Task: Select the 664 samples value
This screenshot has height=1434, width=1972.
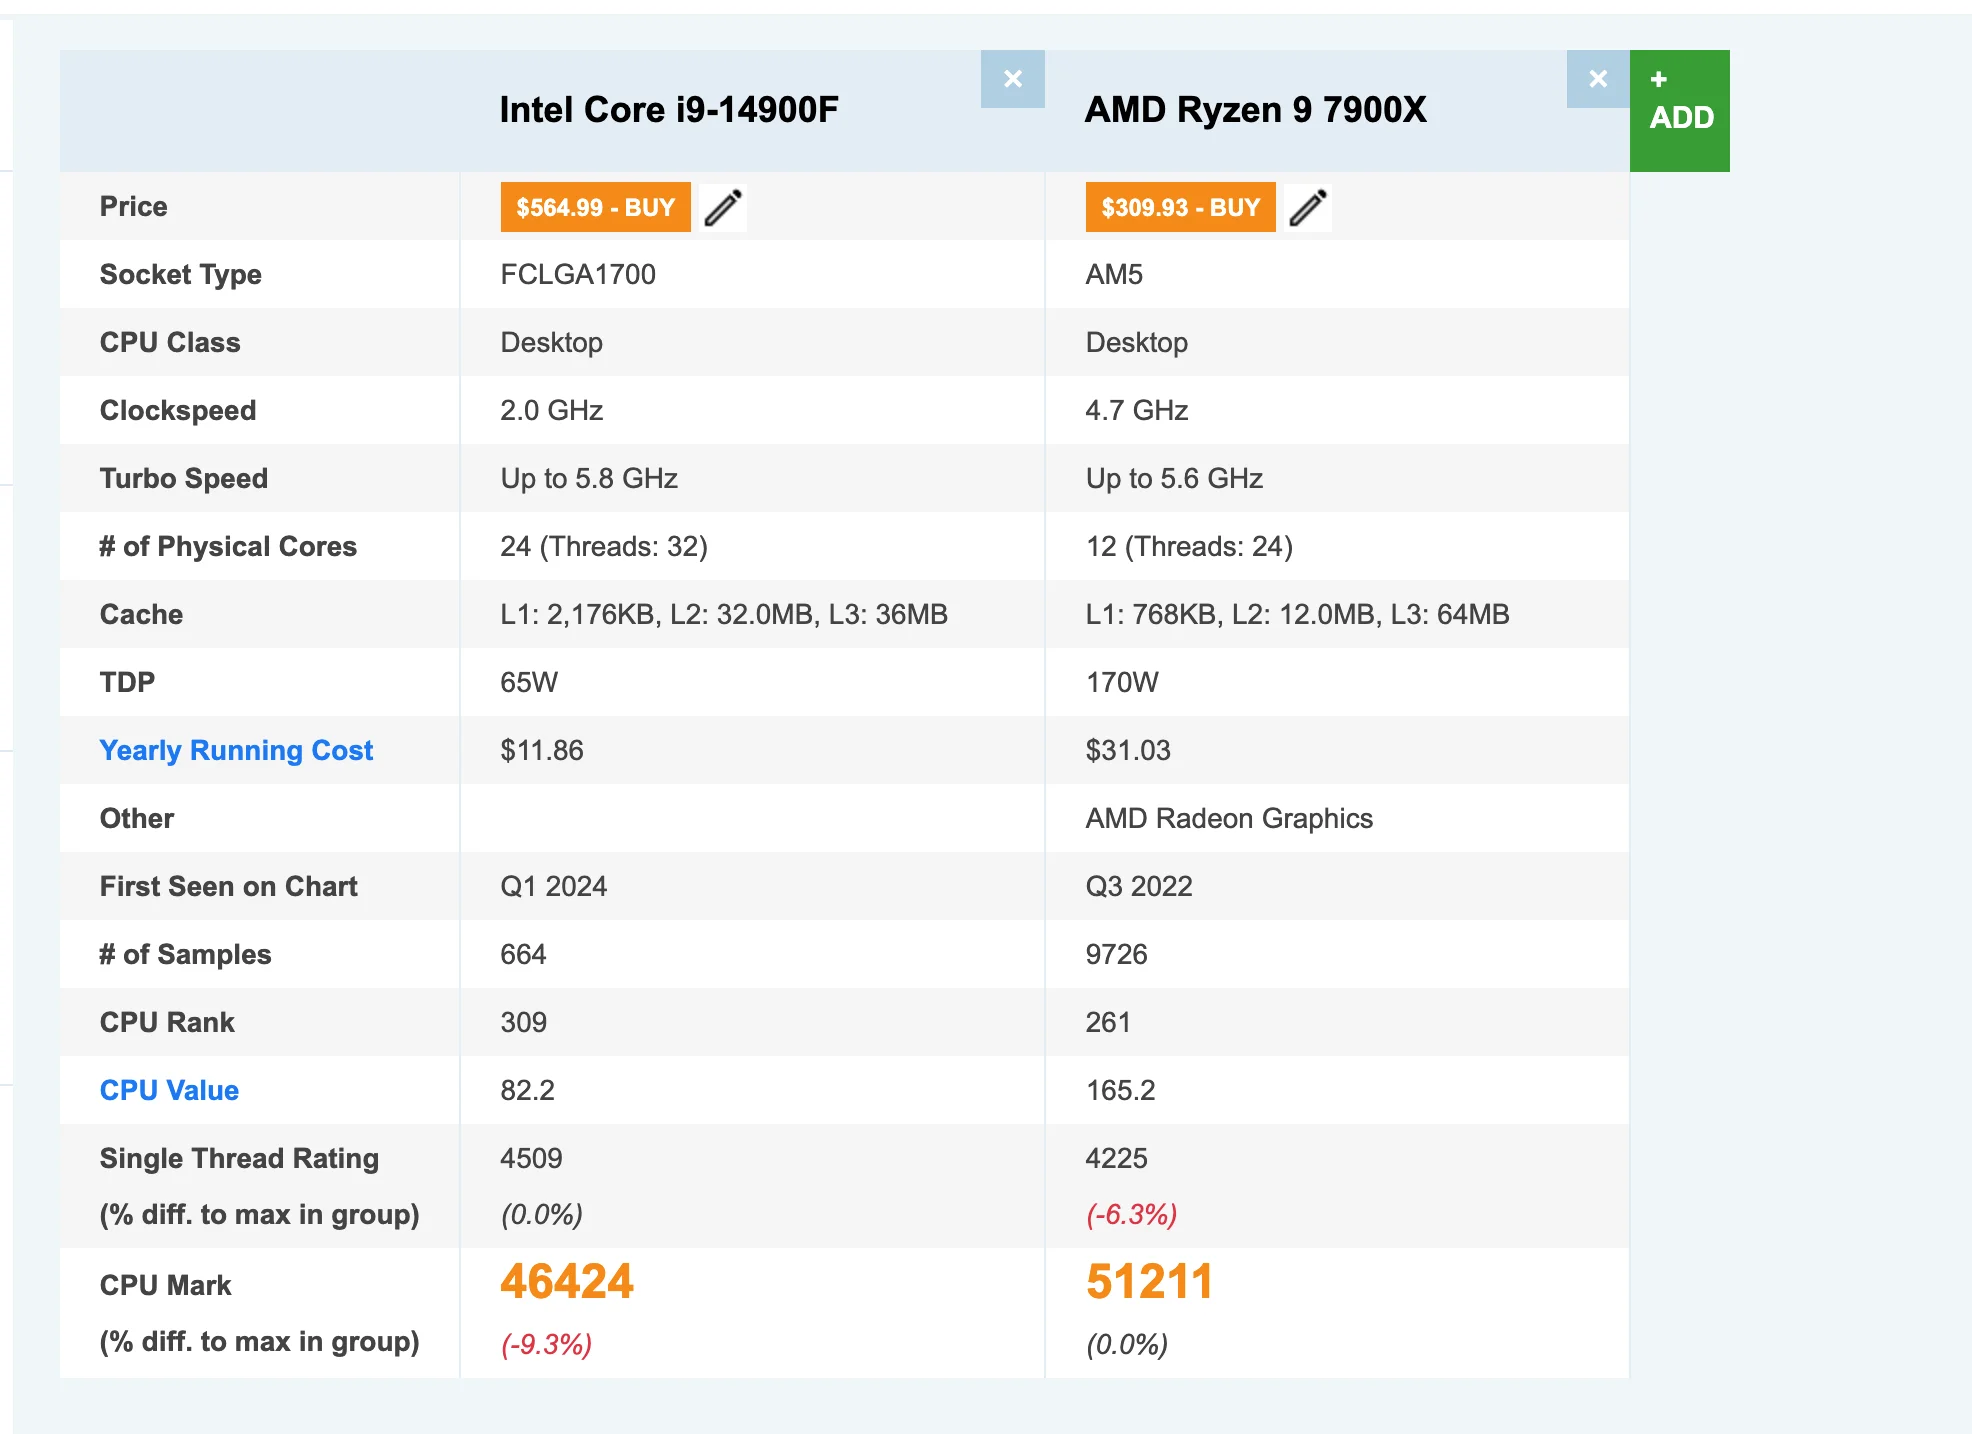Action: point(523,954)
